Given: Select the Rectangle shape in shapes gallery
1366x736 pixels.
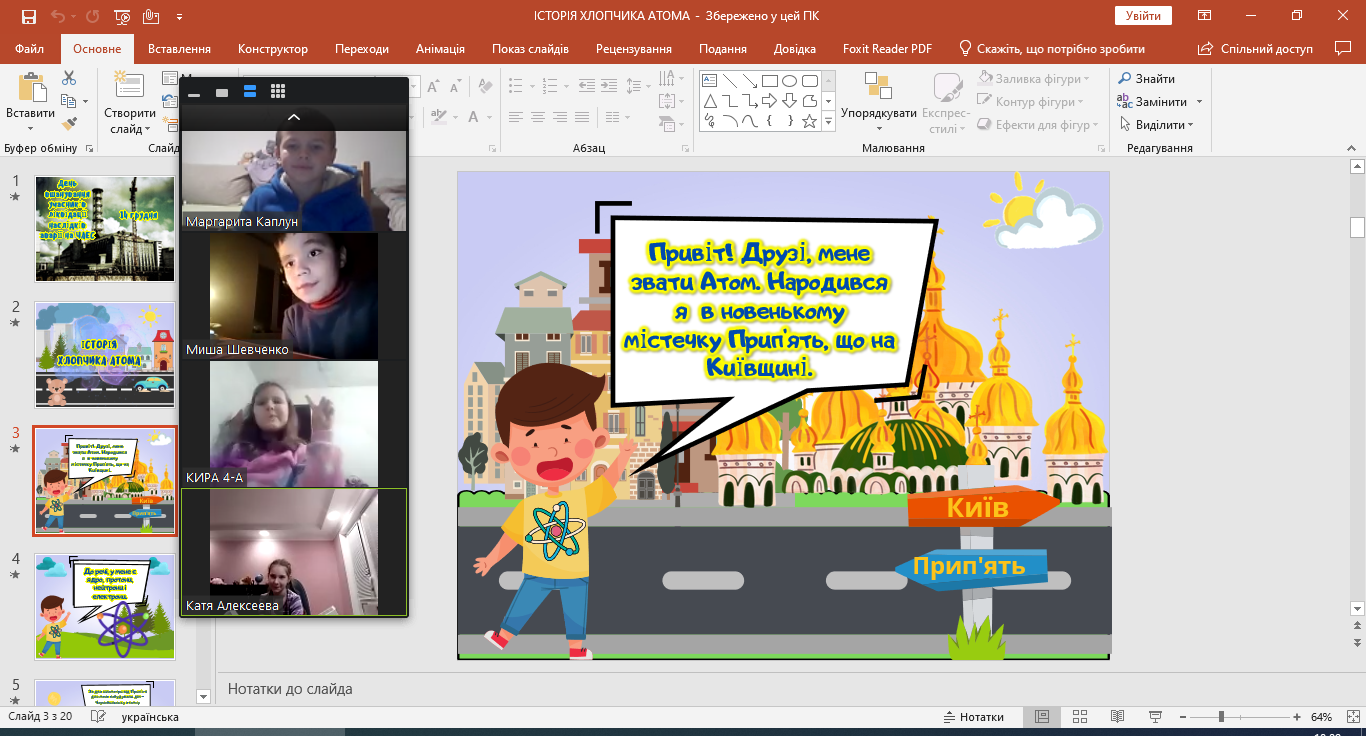Looking at the screenshot, I should coord(769,81).
